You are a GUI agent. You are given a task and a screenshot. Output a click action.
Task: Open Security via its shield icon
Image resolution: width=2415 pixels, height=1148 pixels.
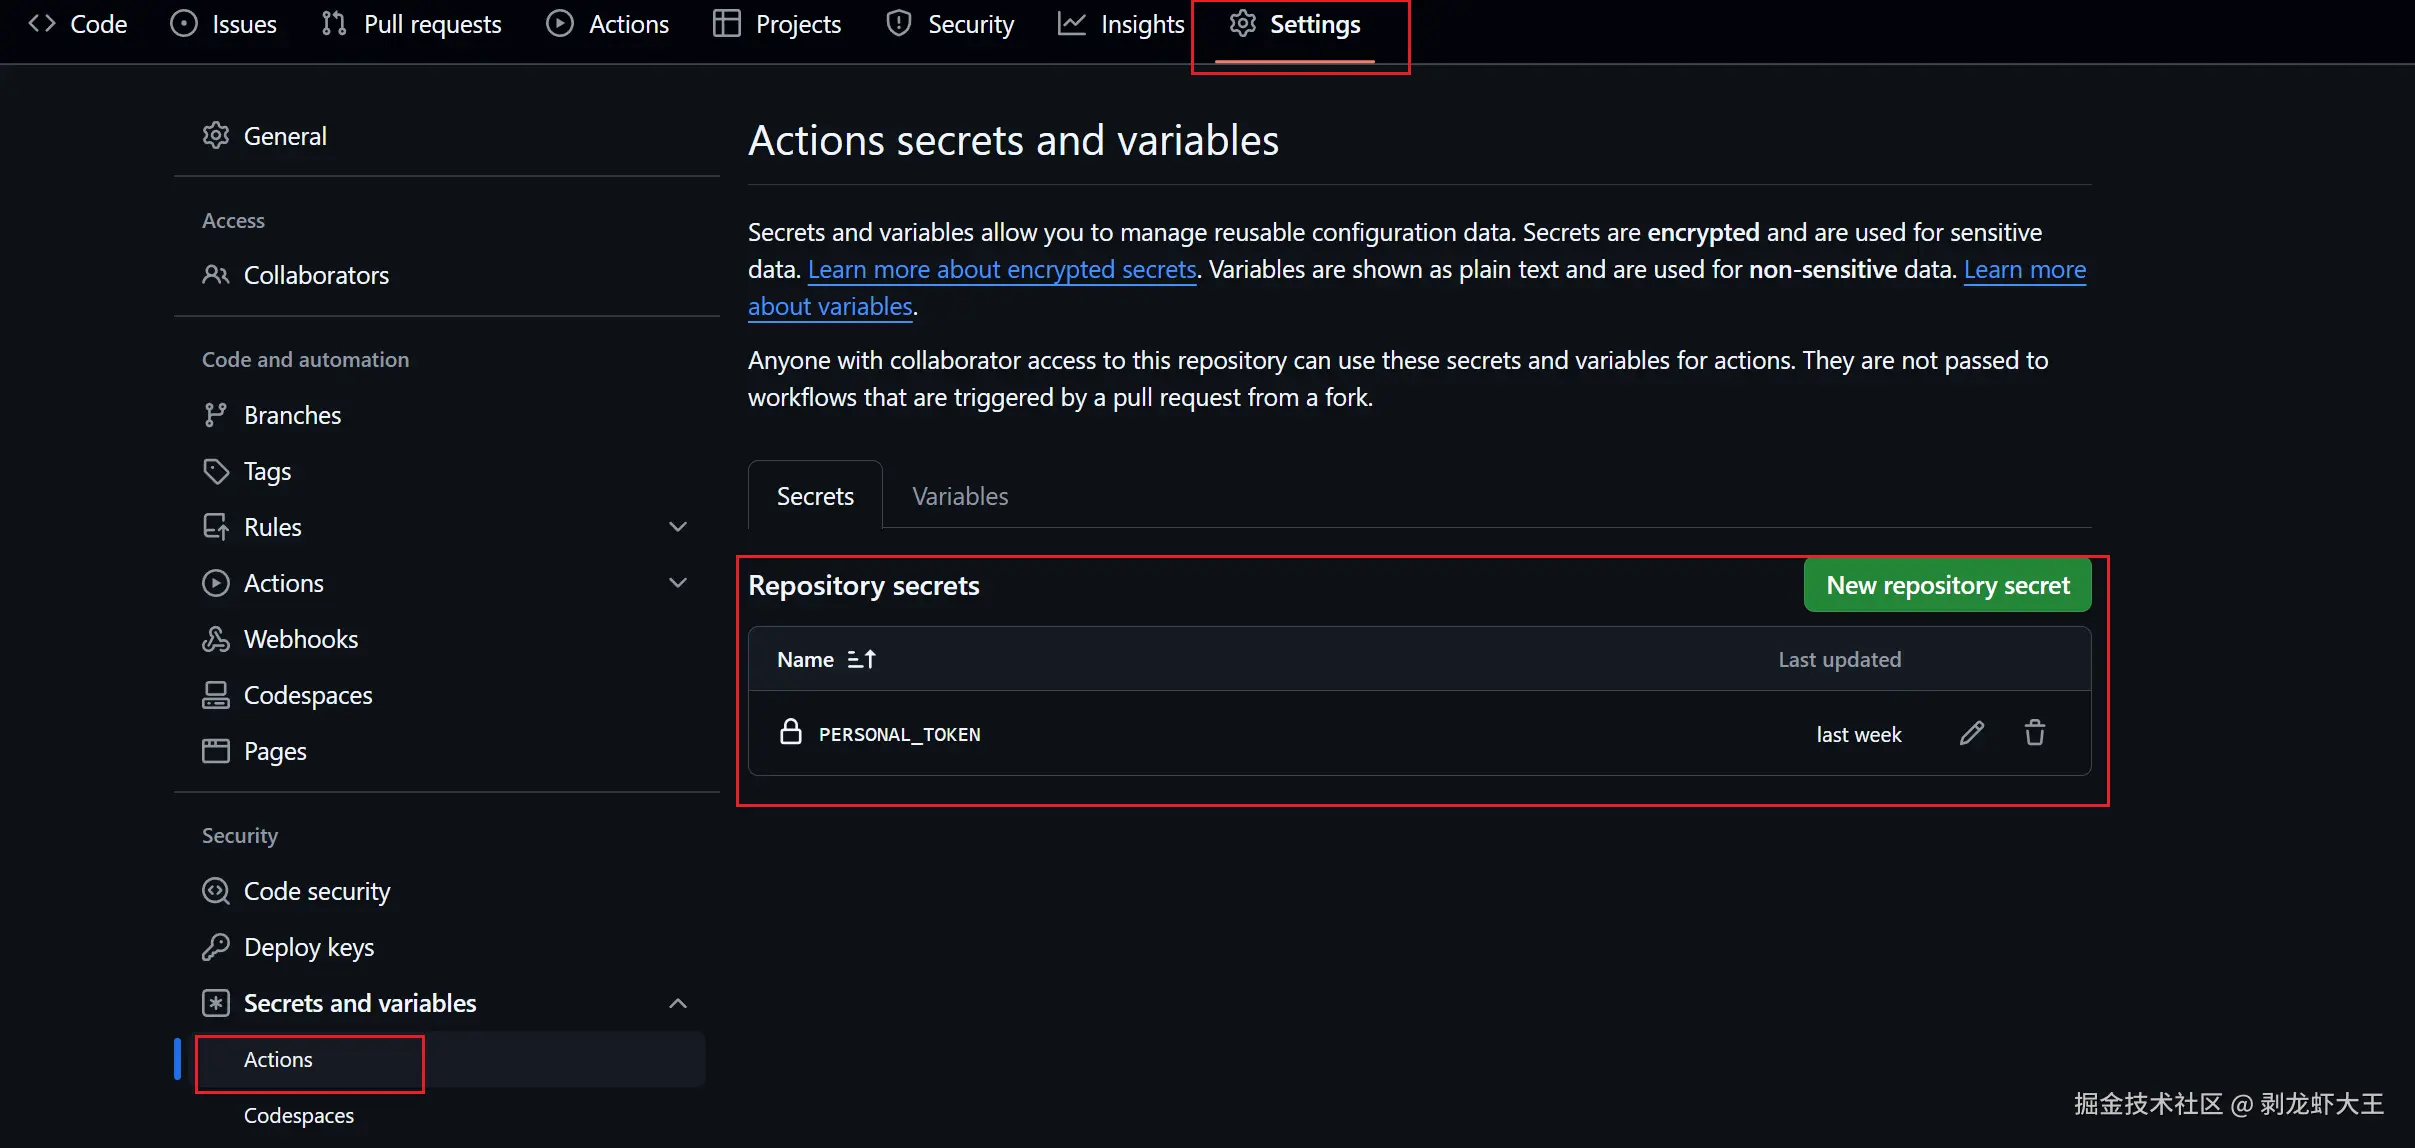point(898,23)
